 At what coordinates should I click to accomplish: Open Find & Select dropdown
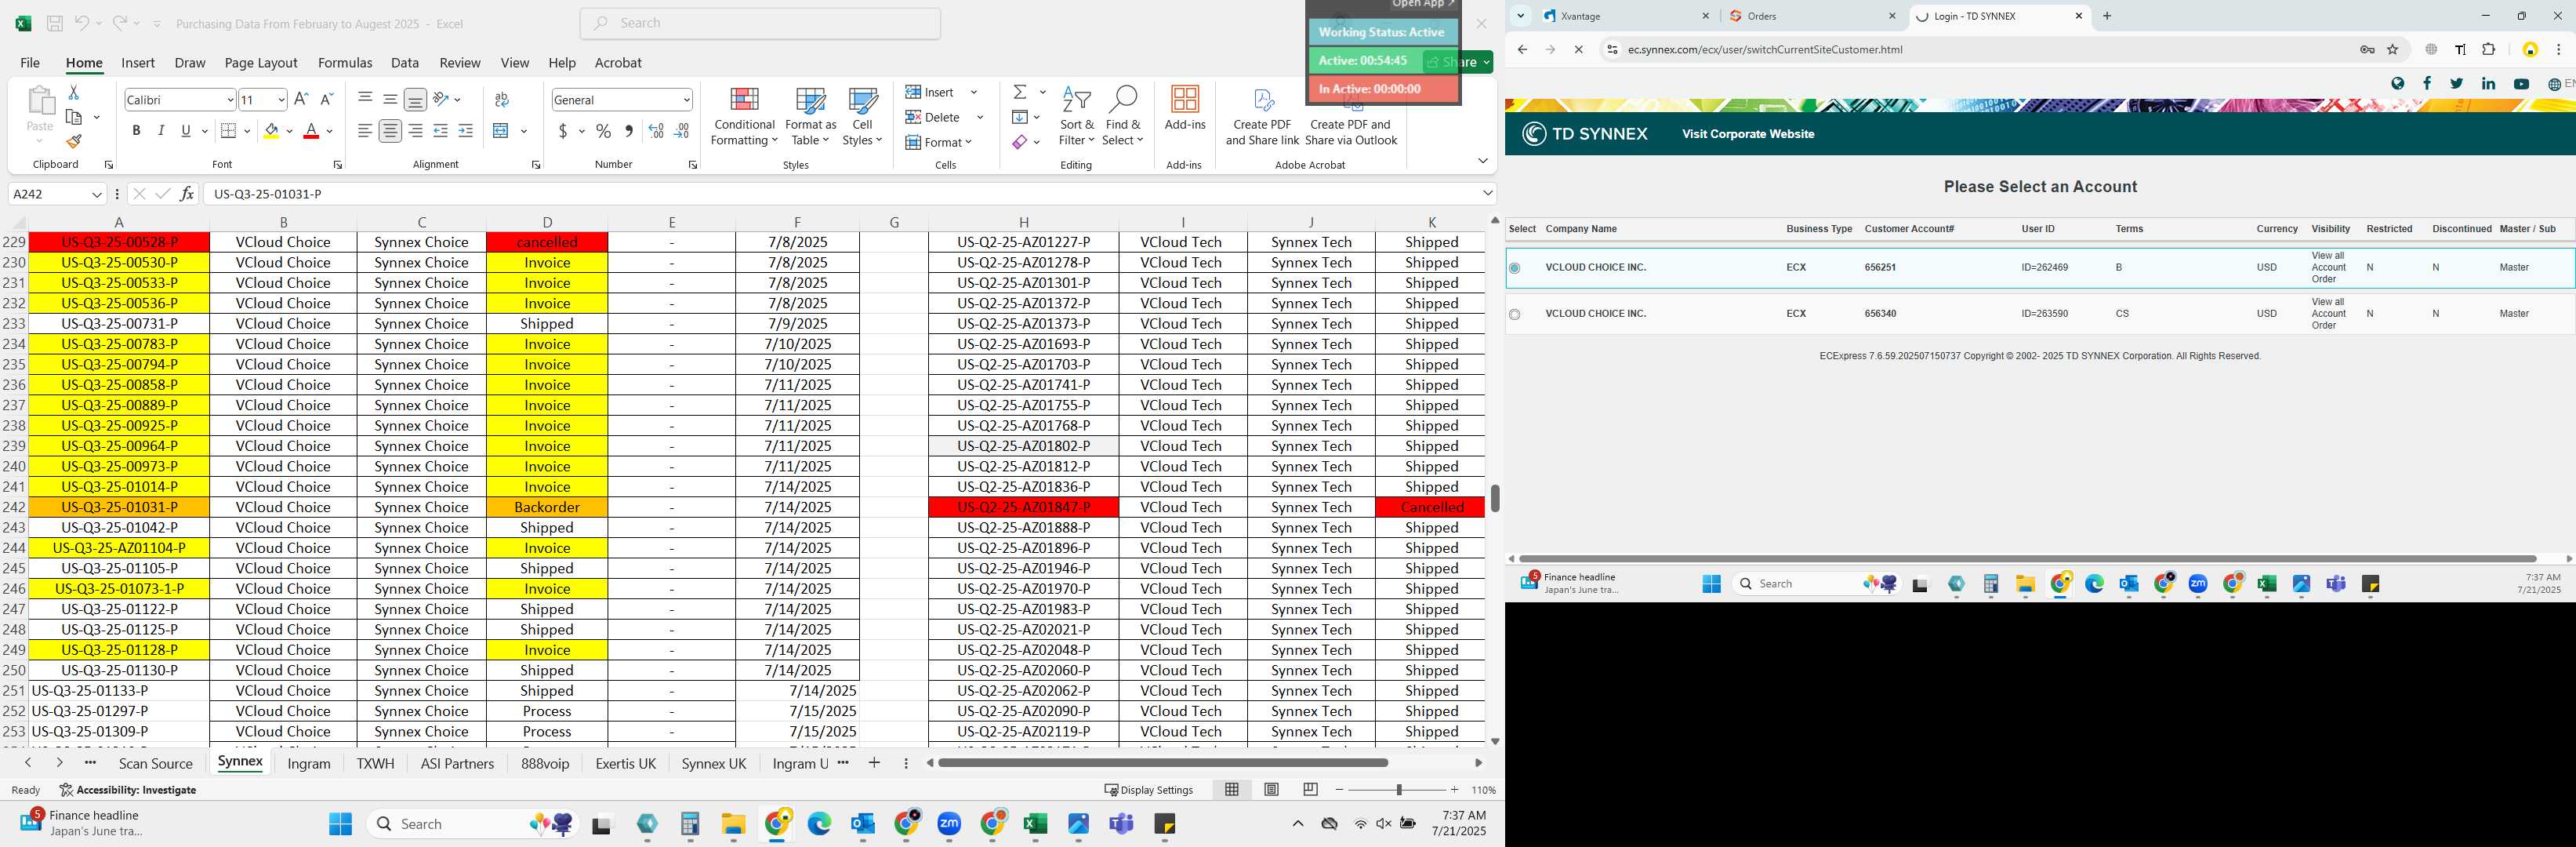pyautogui.click(x=1123, y=117)
